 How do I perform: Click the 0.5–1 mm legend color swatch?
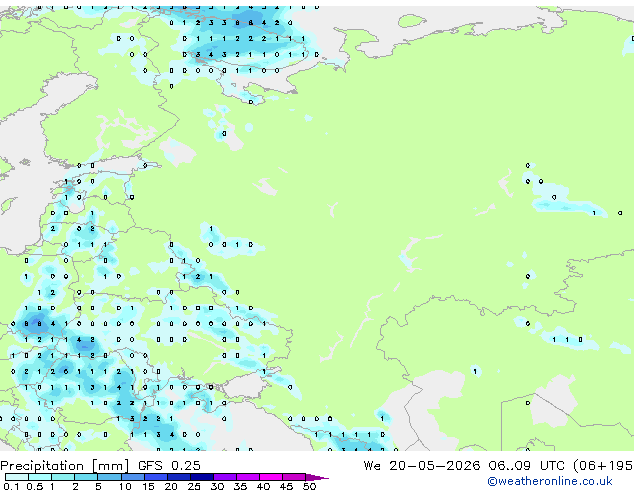click(40, 477)
